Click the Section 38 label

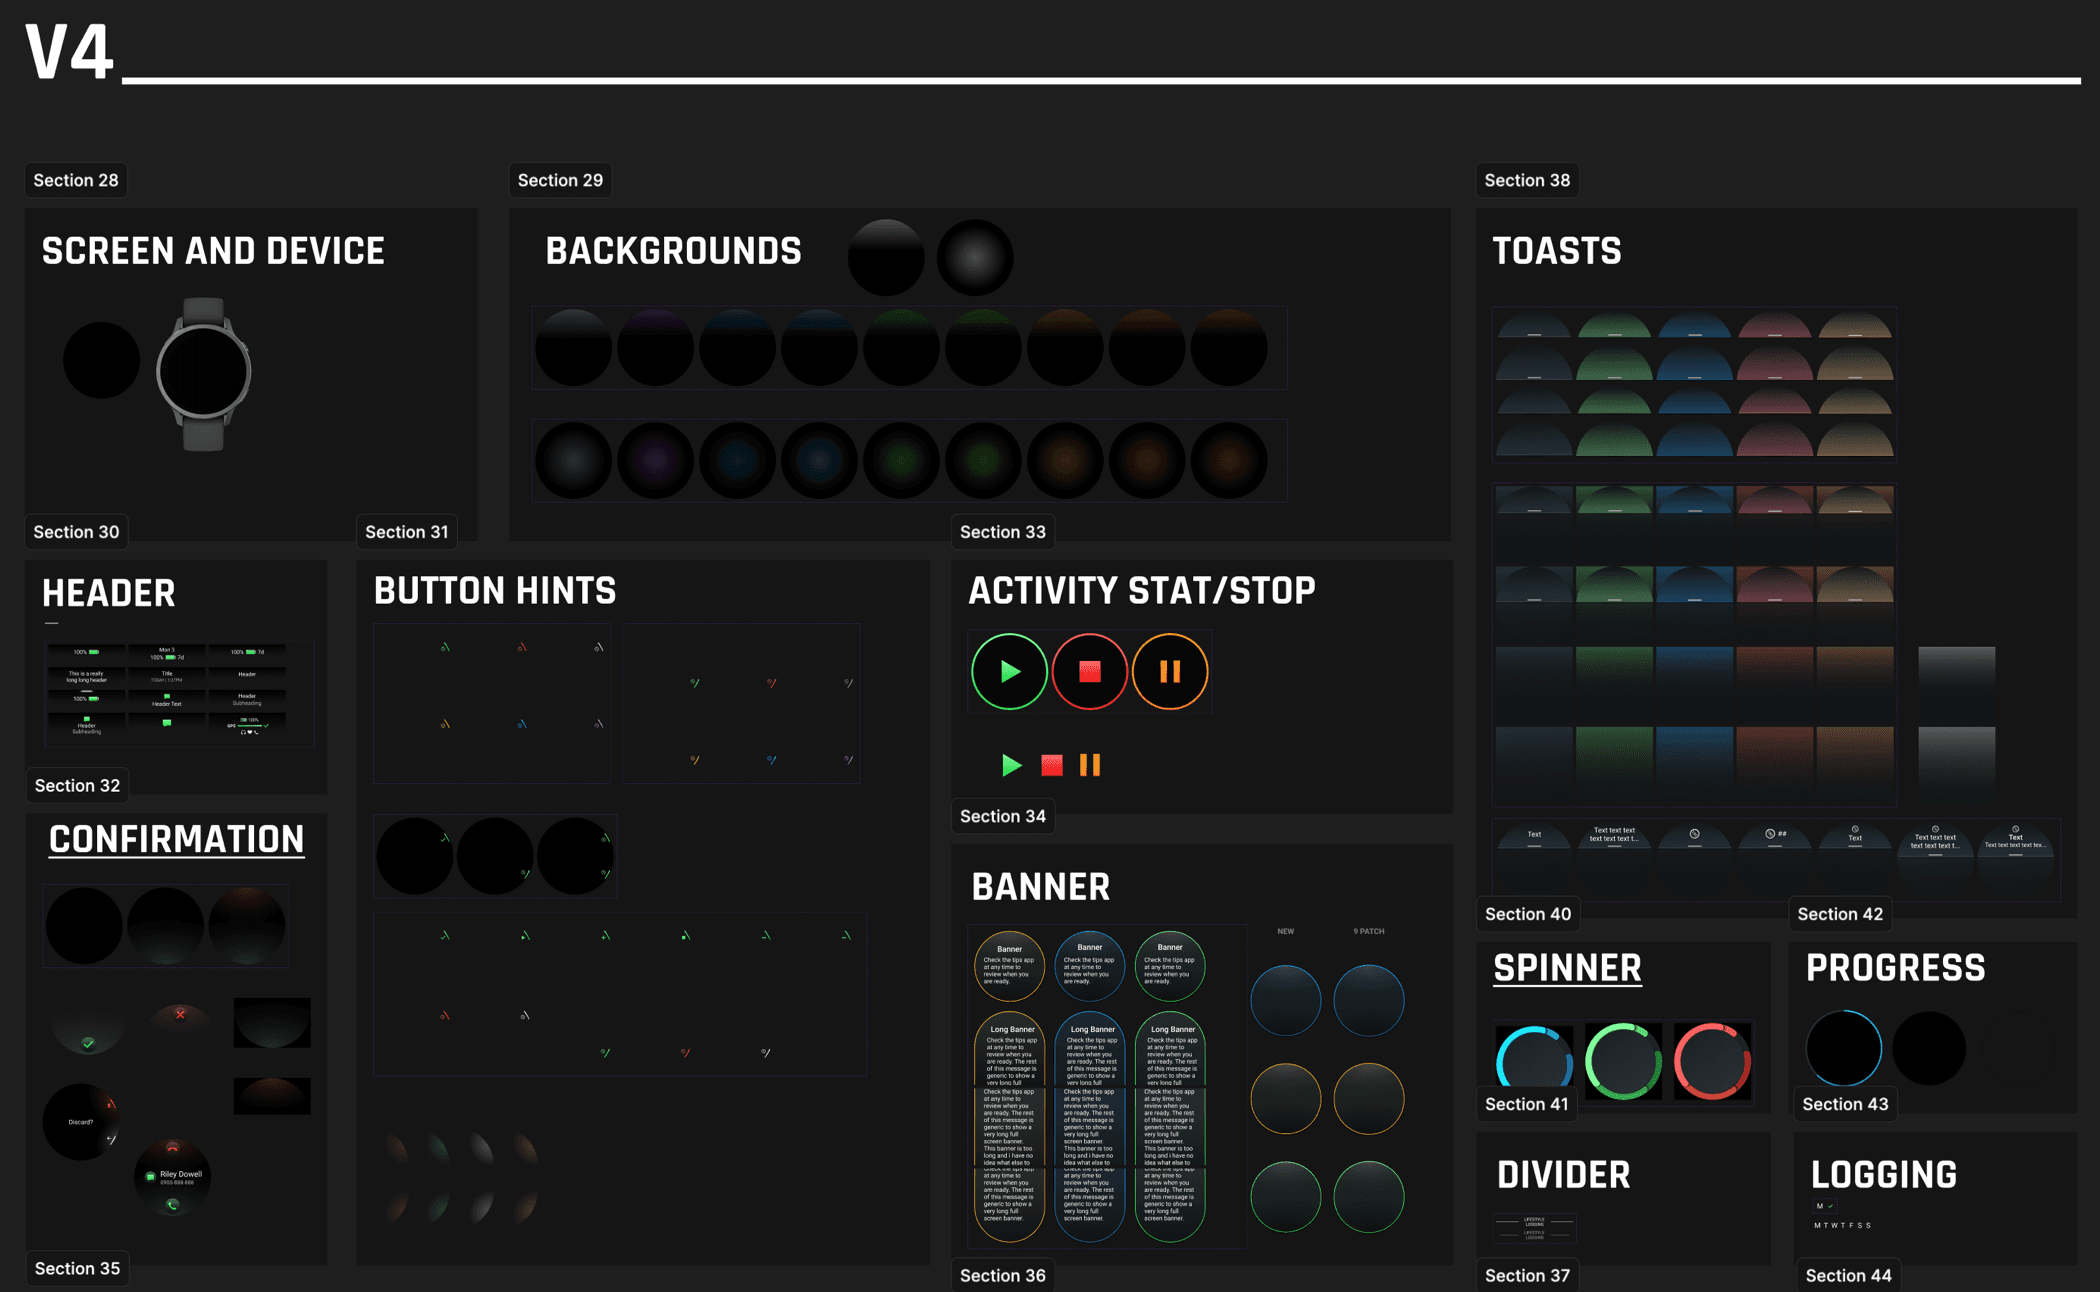(x=1527, y=180)
